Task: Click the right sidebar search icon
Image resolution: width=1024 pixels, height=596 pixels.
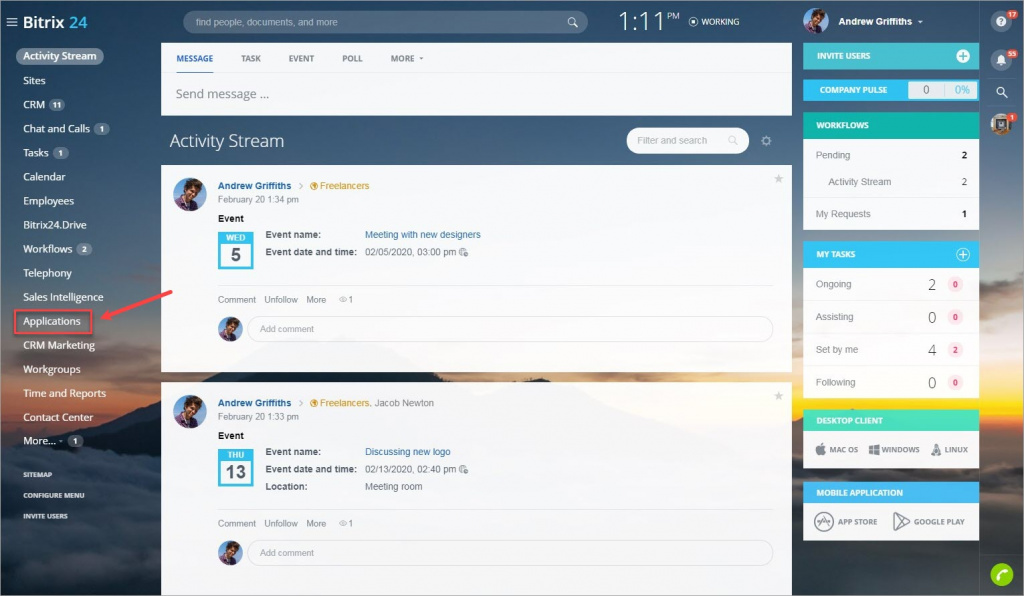Action: pyautogui.click(x=1001, y=93)
